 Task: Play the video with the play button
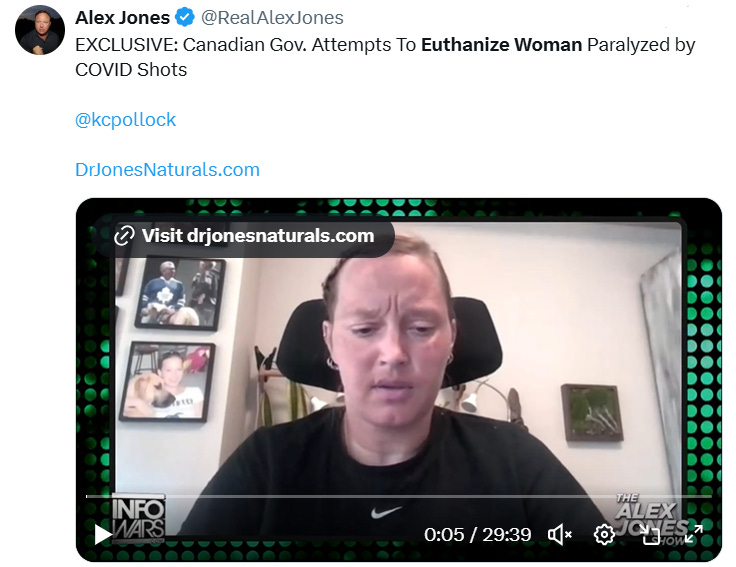coord(102,534)
